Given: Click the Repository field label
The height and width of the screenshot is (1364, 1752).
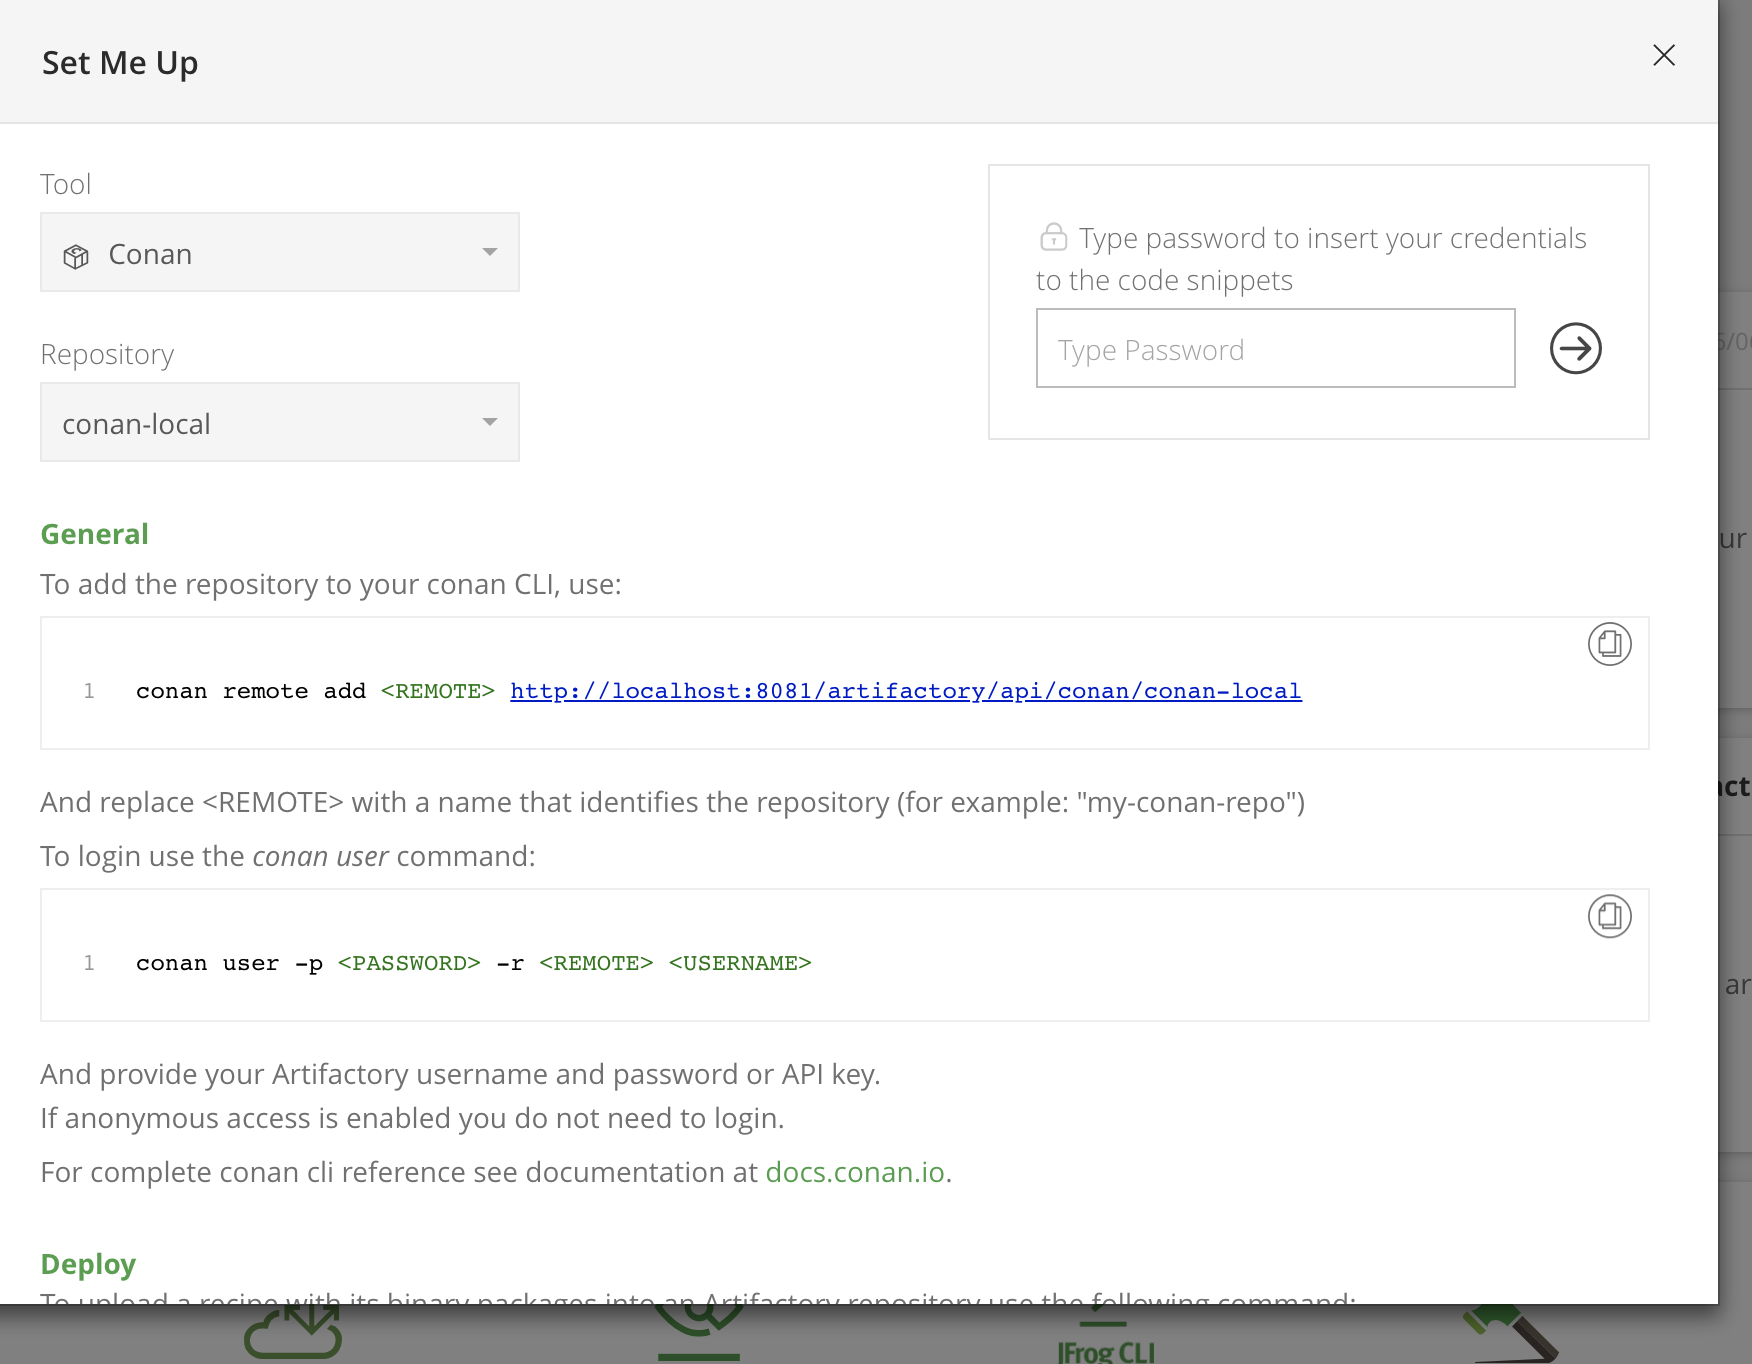Looking at the screenshot, I should click(x=107, y=354).
